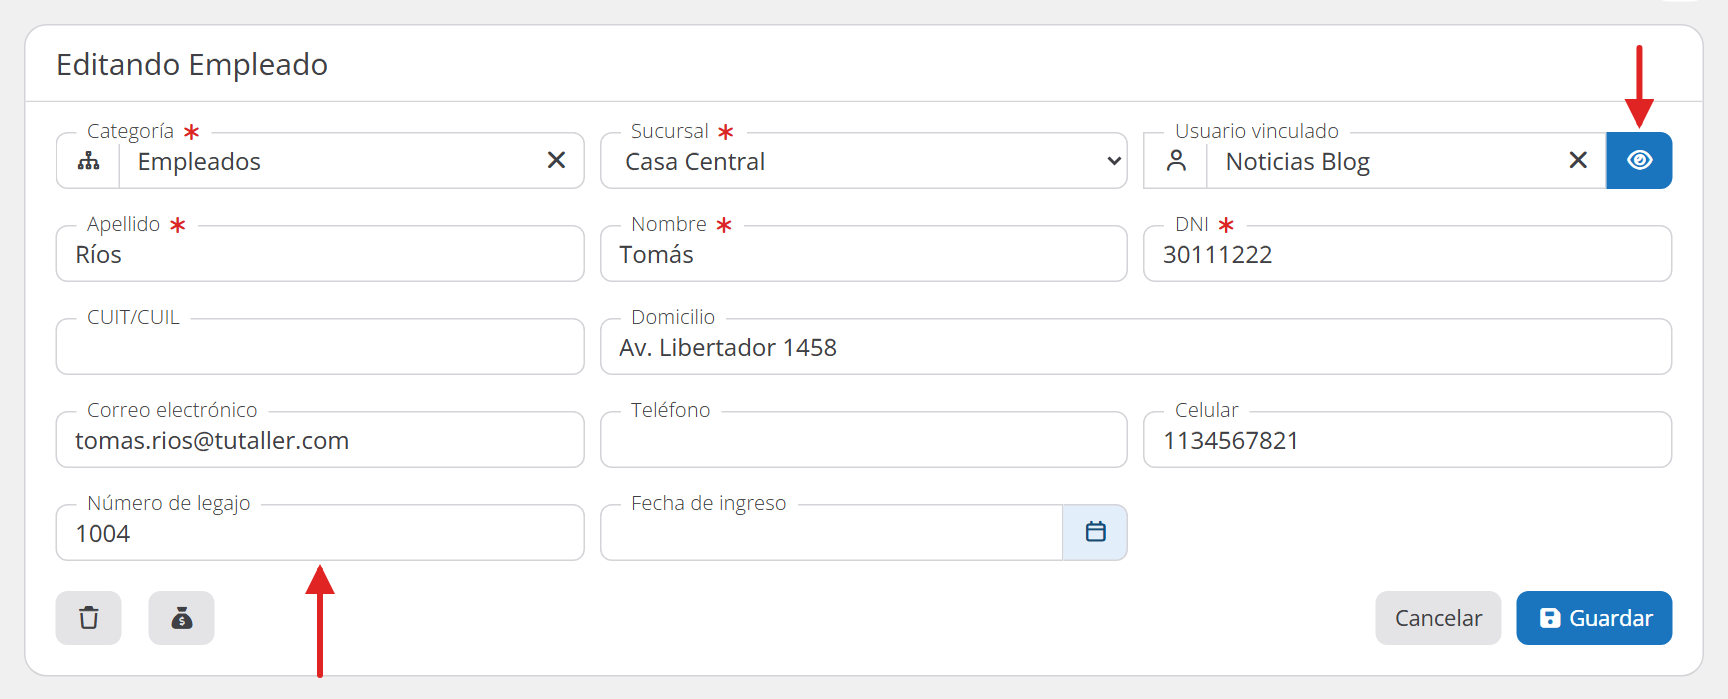Focus the Nombre field containing Tomás
Image resolution: width=1728 pixels, height=699 pixels.
coord(864,254)
